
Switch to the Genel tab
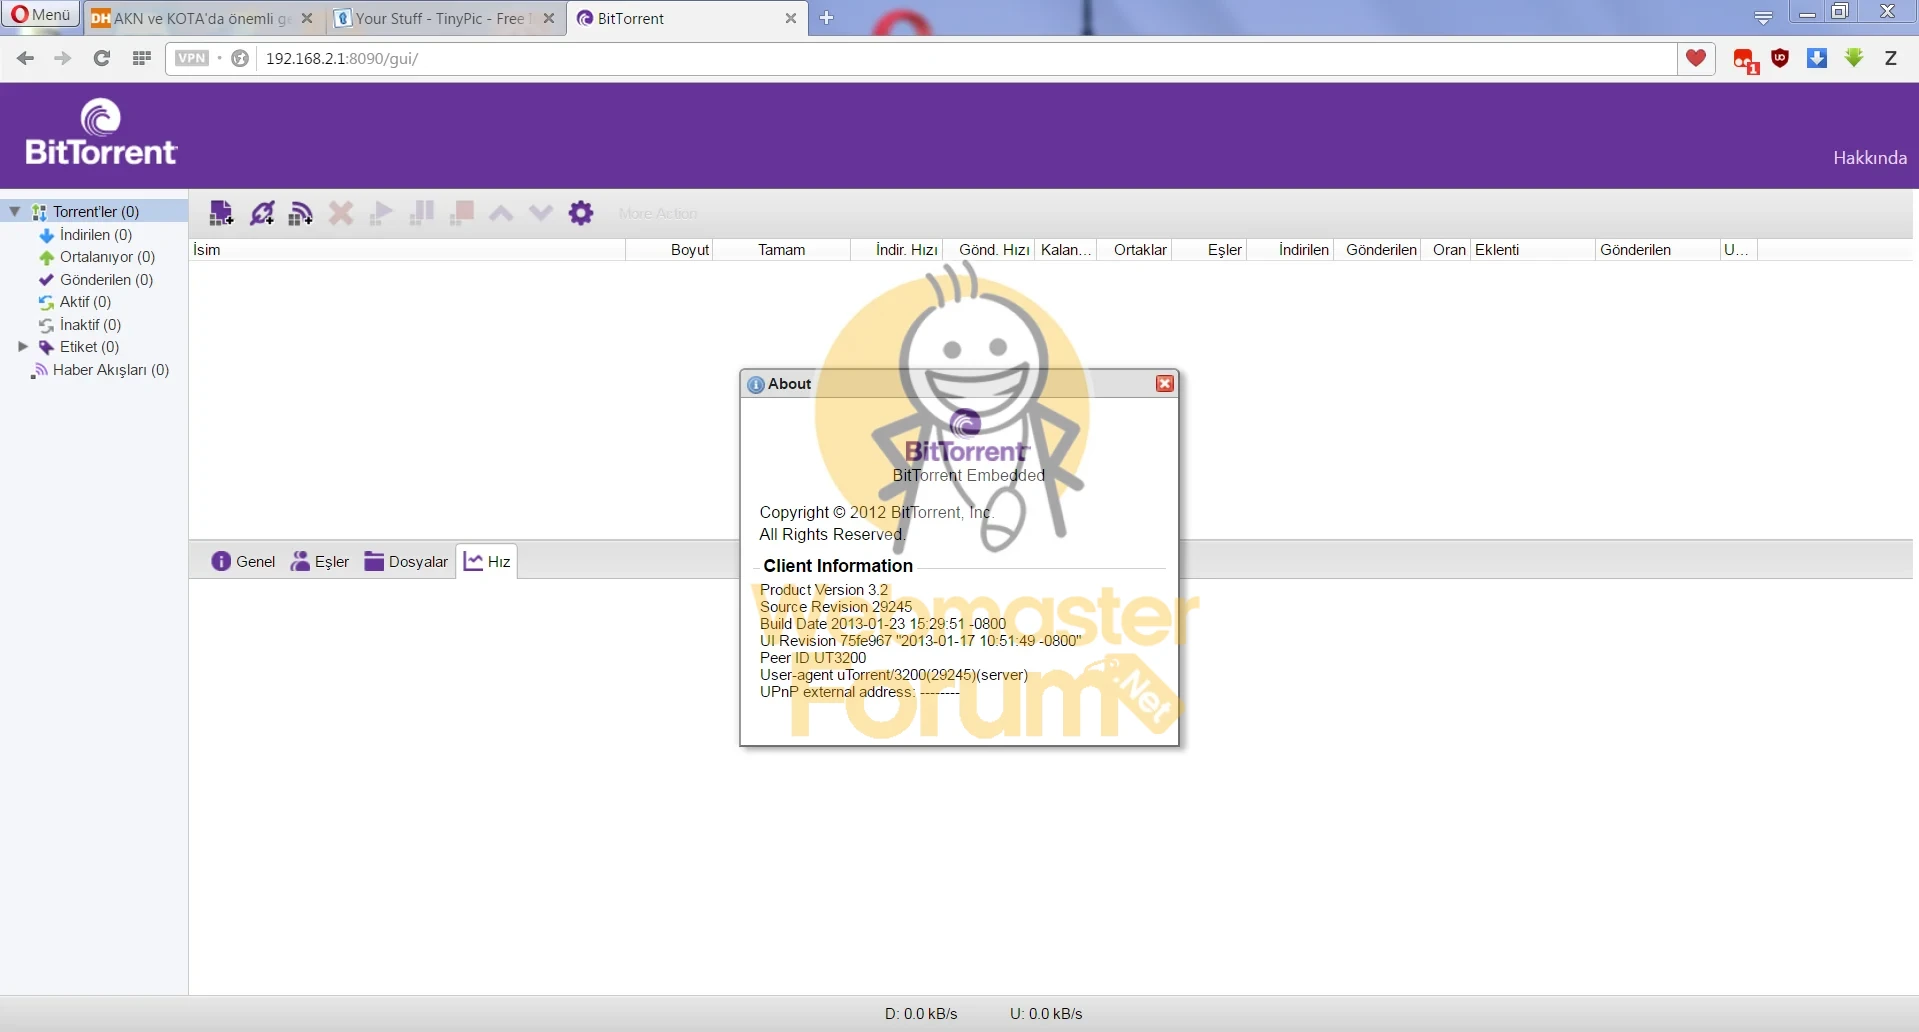pyautogui.click(x=243, y=561)
